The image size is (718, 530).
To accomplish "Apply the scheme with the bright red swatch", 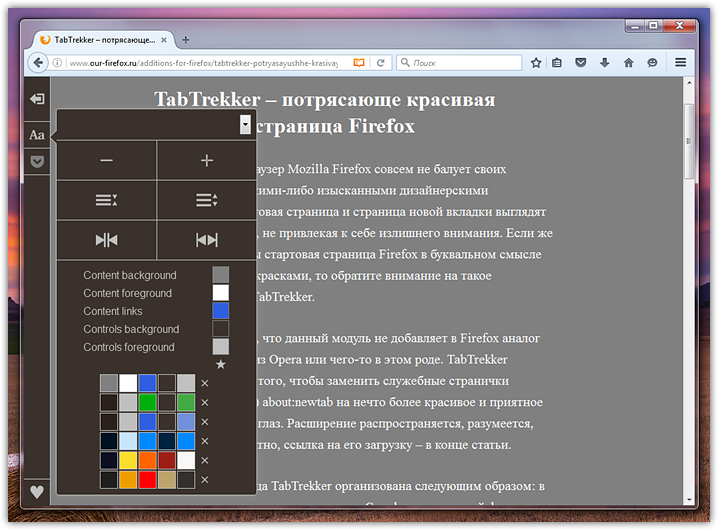I will (x=147, y=480).
